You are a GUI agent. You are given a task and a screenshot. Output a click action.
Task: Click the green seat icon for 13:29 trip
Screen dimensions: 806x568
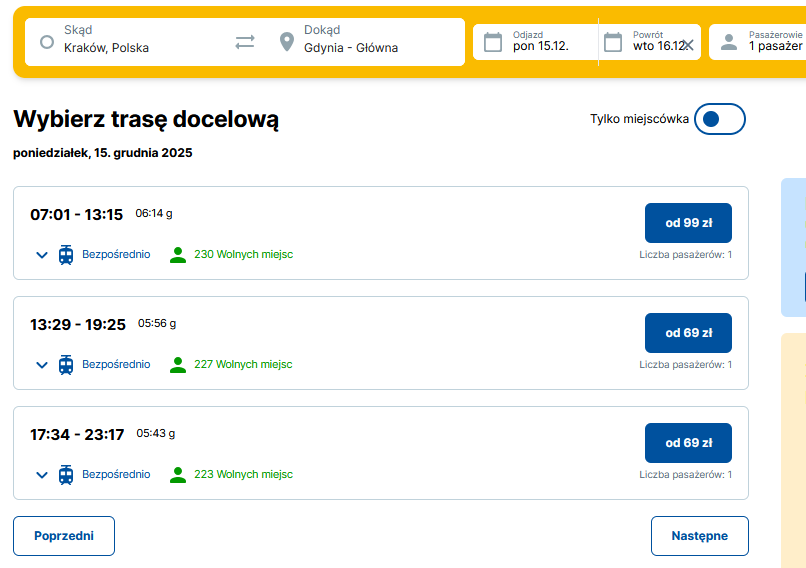coord(178,365)
